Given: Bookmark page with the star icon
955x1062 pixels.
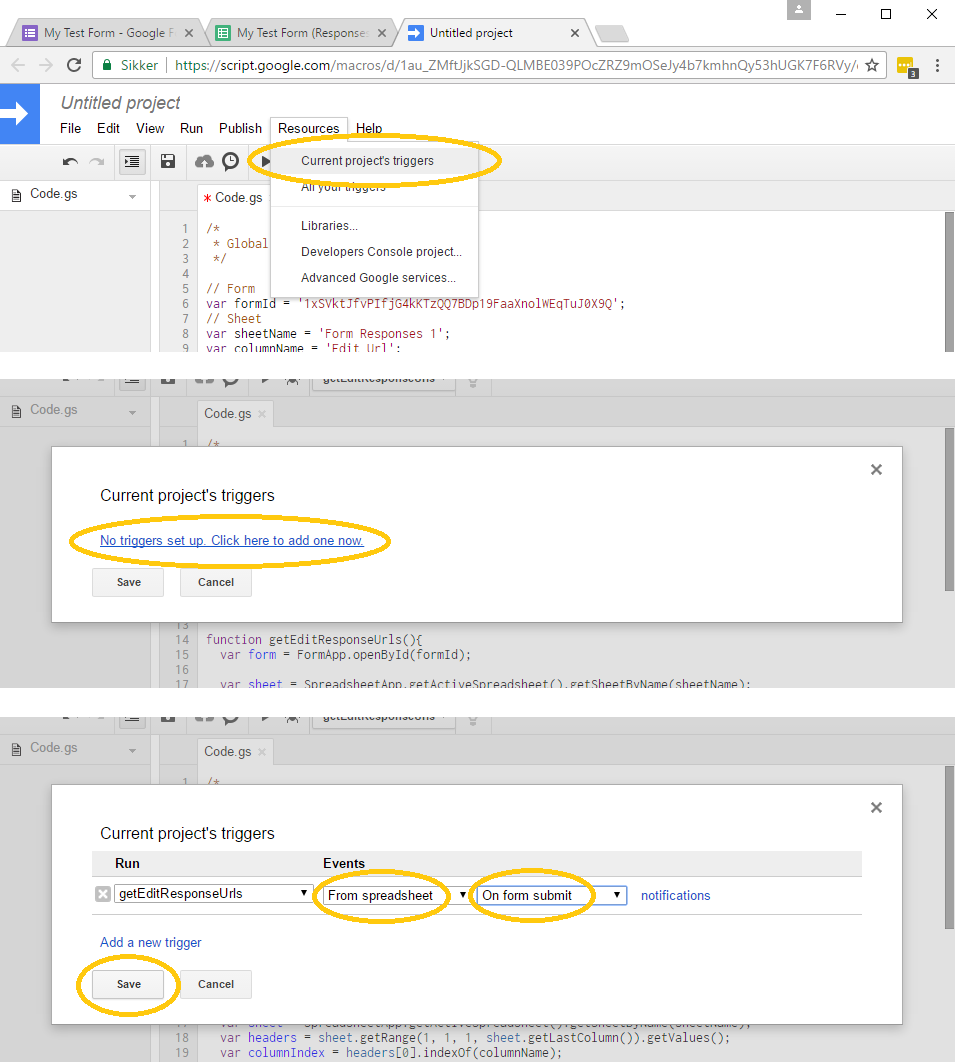Looking at the screenshot, I should (x=872, y=65).
